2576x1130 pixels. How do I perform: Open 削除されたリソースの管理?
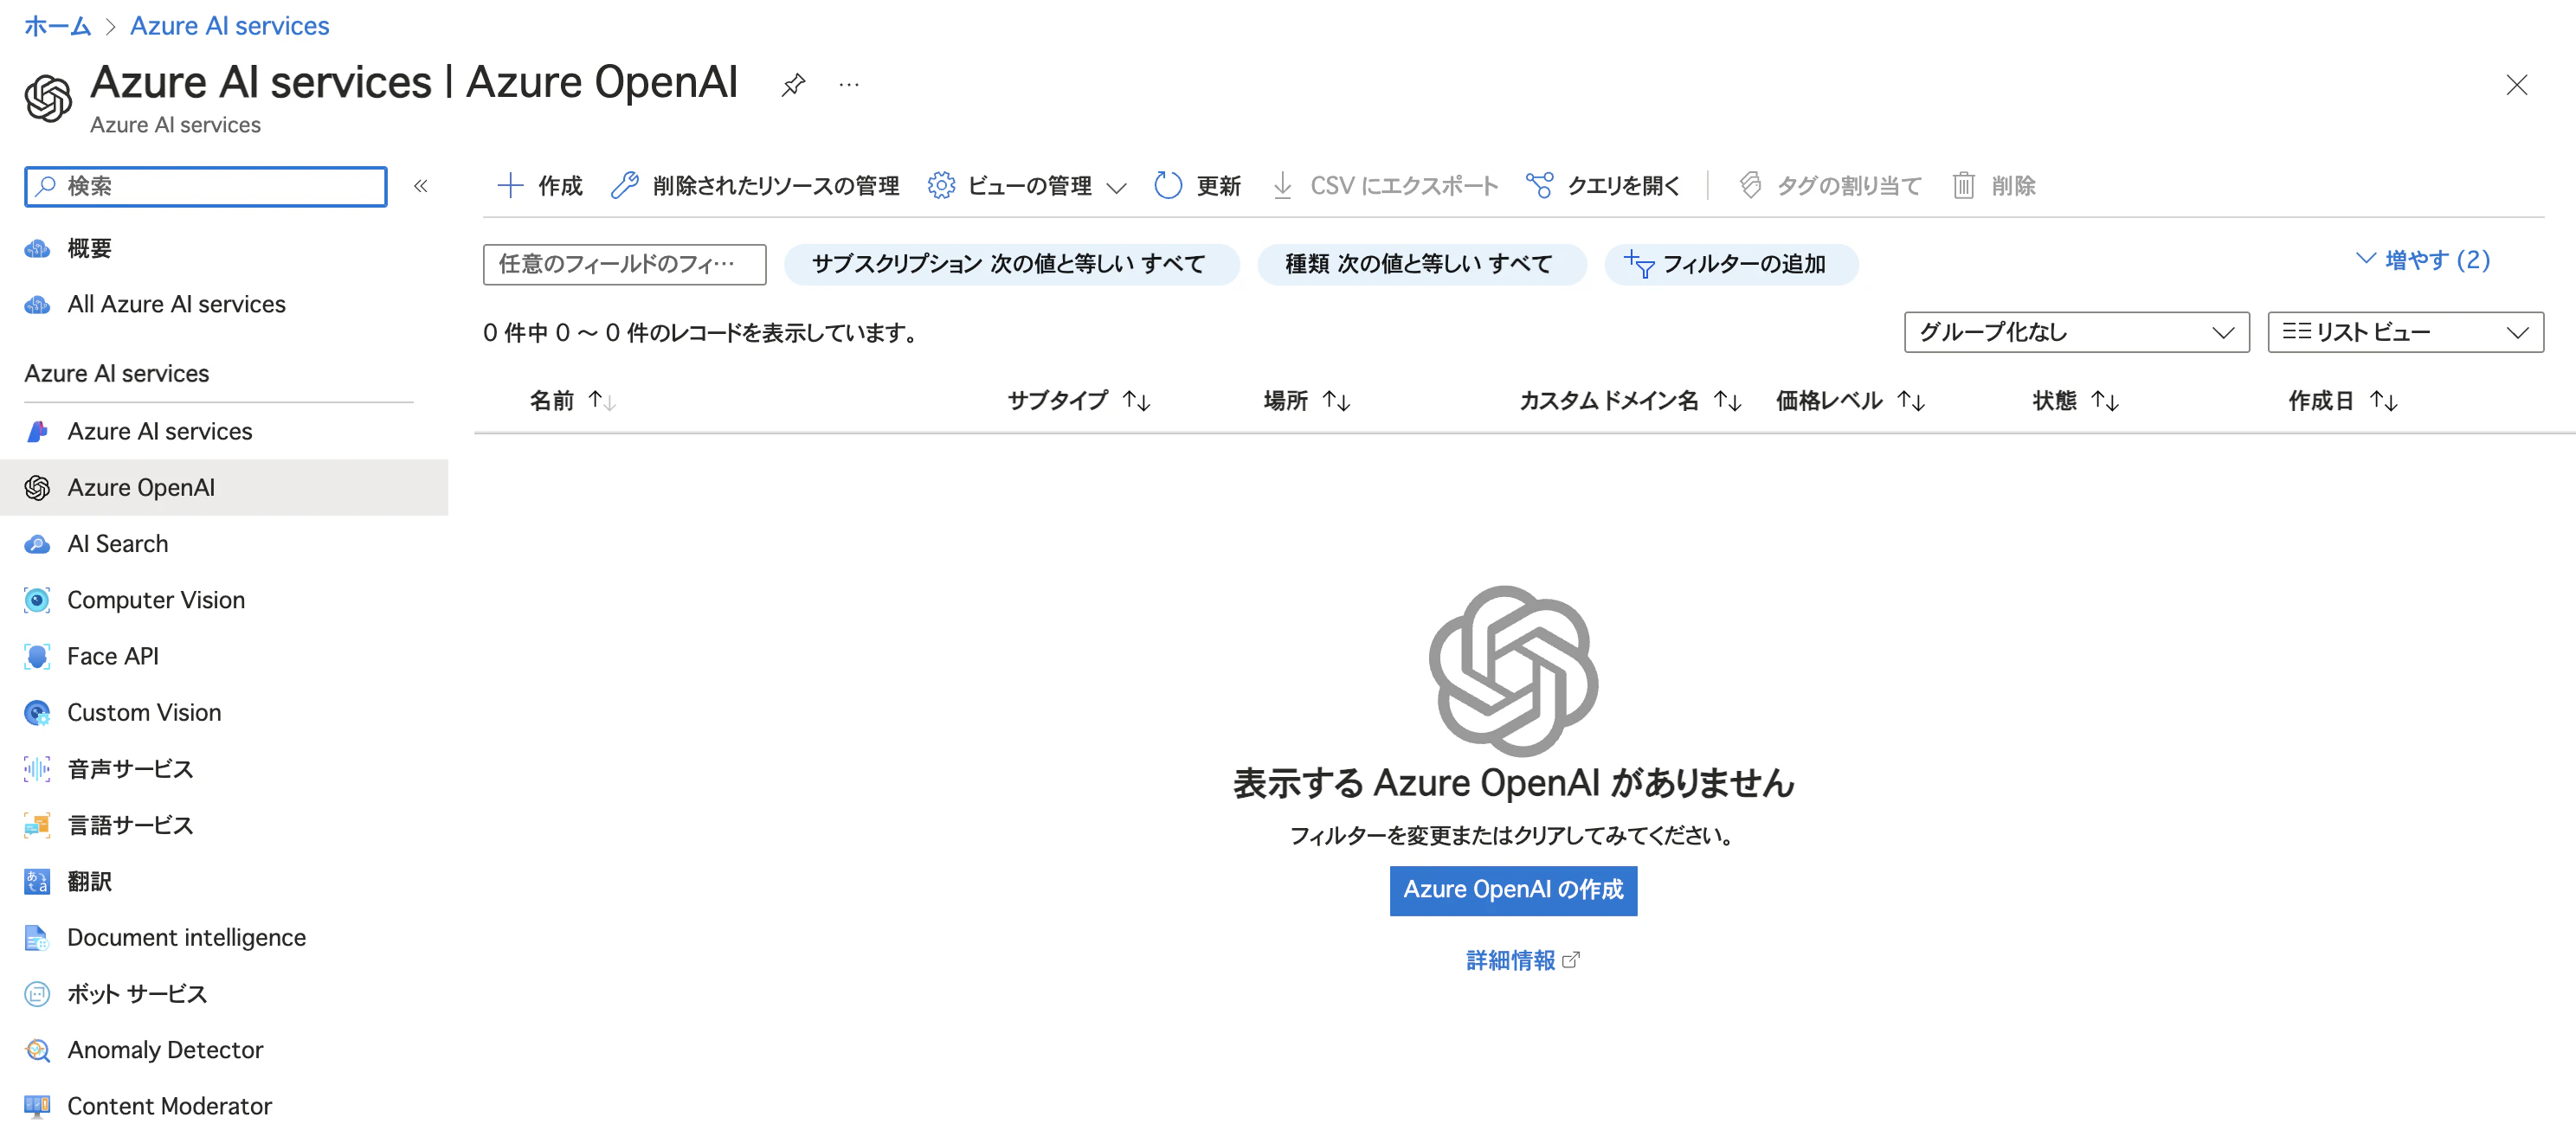(x=755, y=185)
